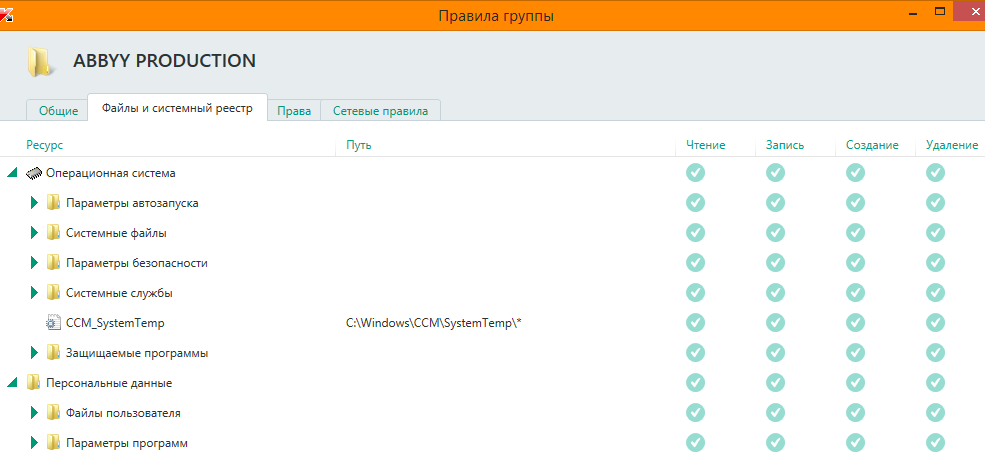Image resolution: width=985 pixels, height=466 pixels.
Task: Click folder icon of Файлы пользователя
Action: [x=53, y=413]
